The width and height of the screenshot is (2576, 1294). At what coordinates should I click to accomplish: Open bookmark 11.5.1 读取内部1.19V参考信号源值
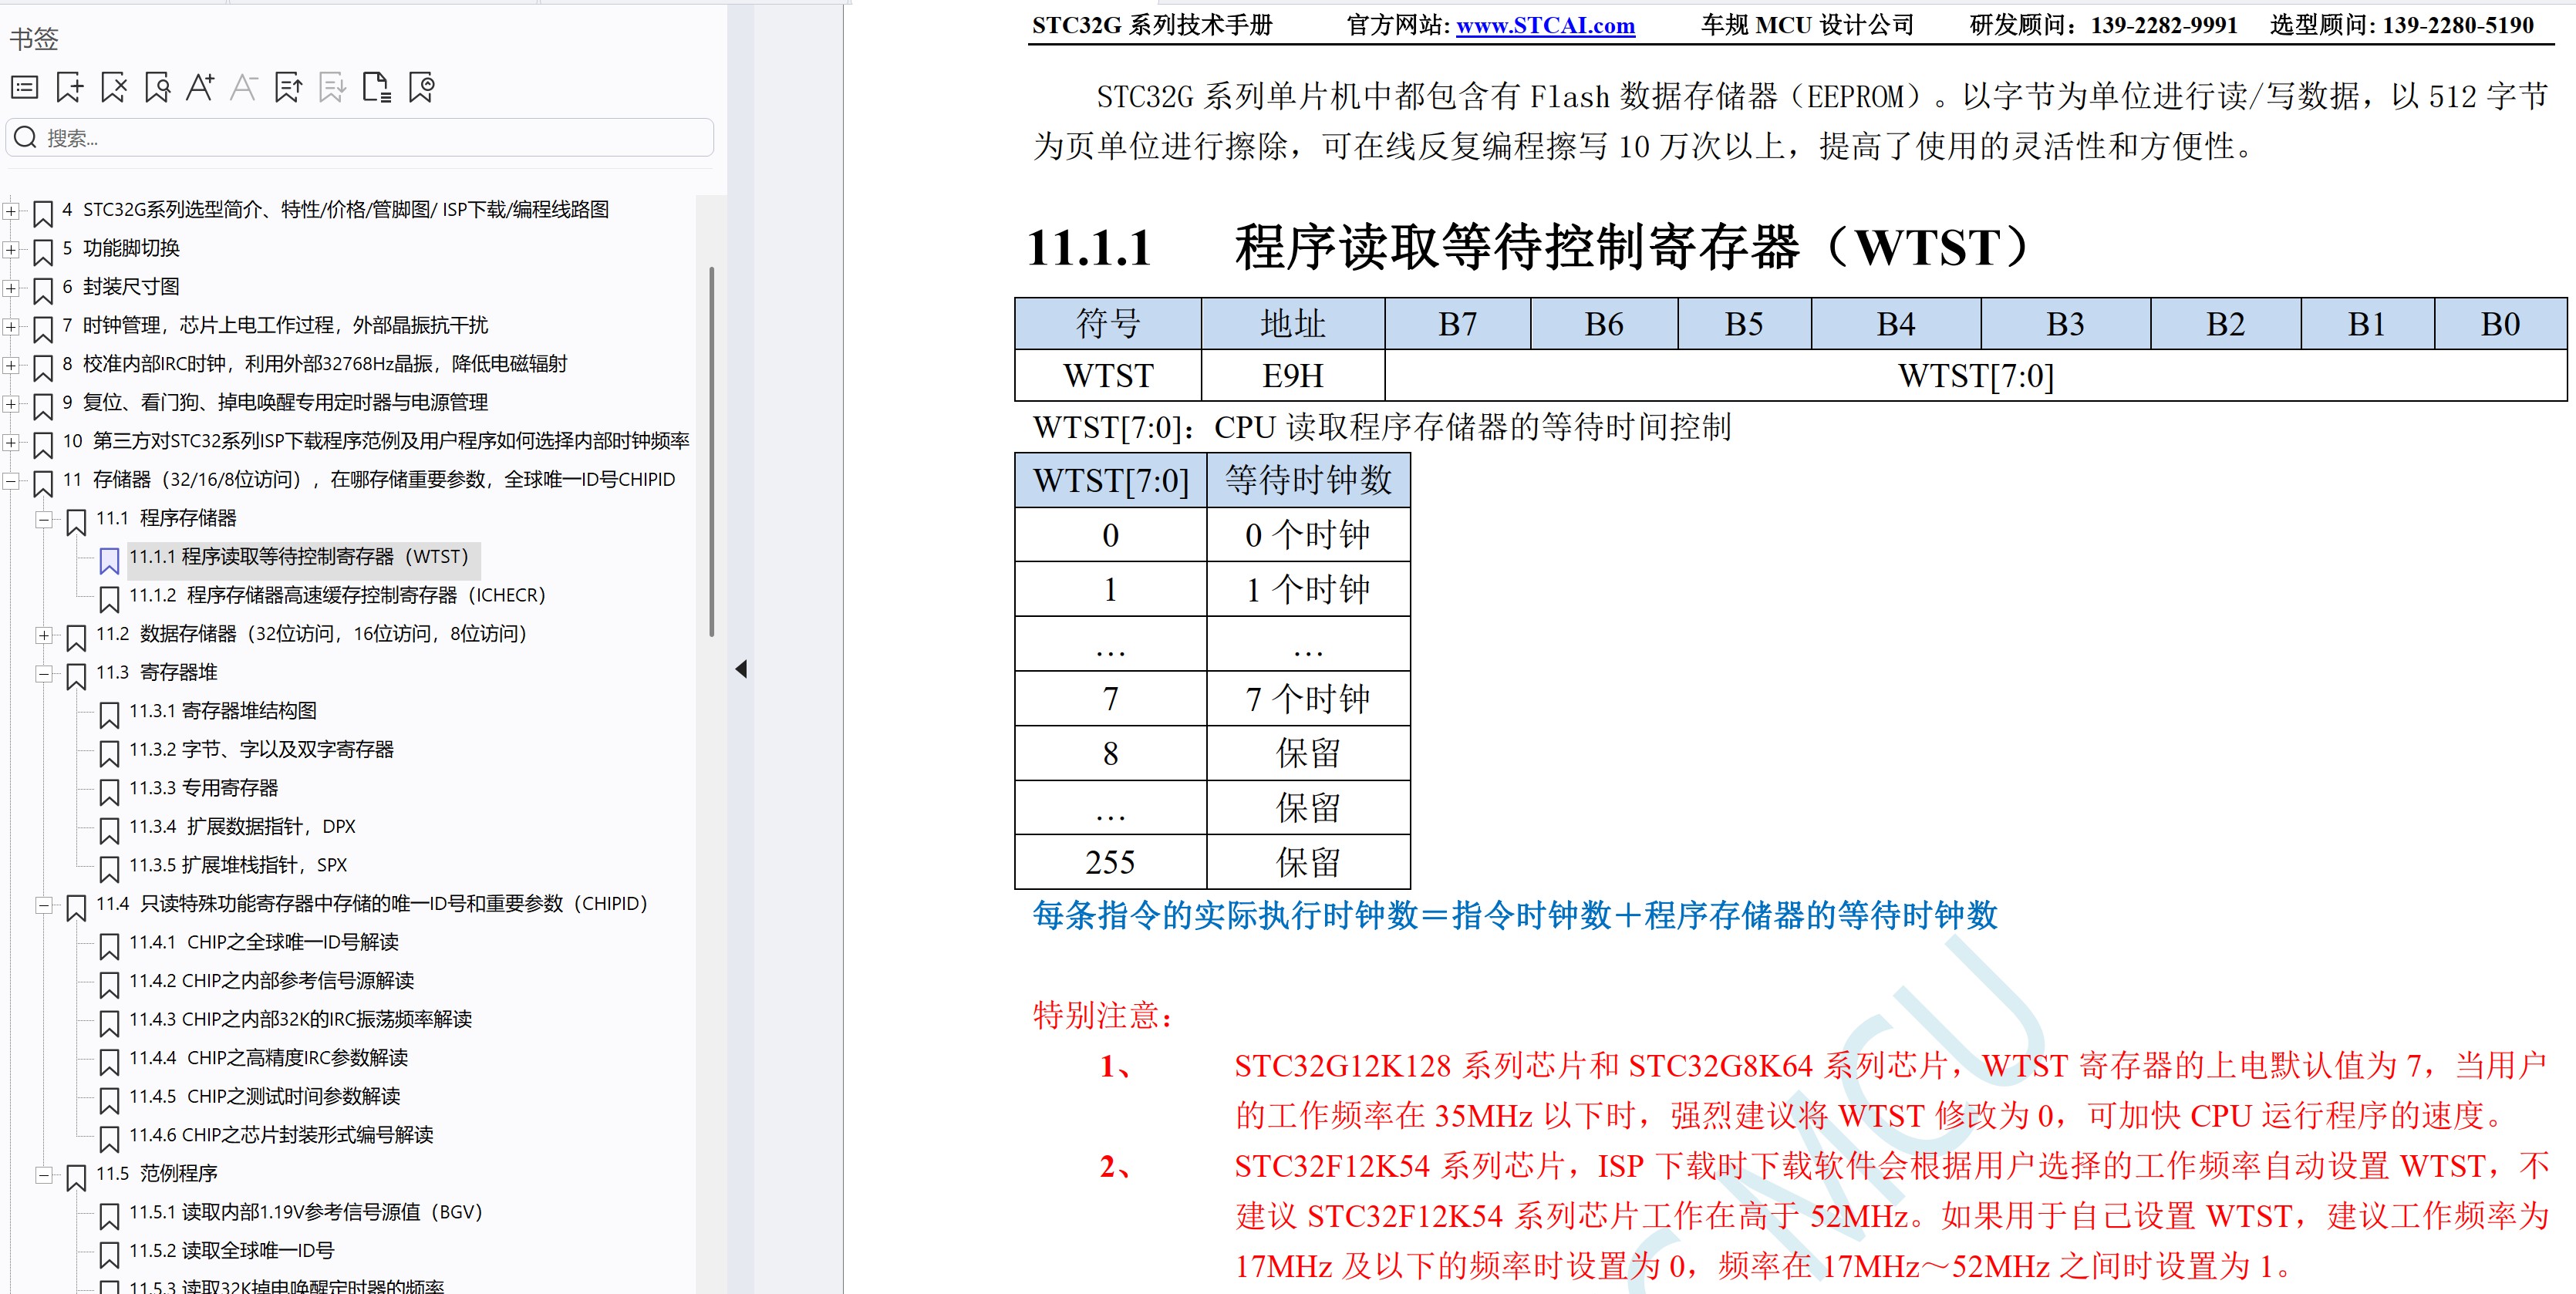click(x=306, y=1212)
